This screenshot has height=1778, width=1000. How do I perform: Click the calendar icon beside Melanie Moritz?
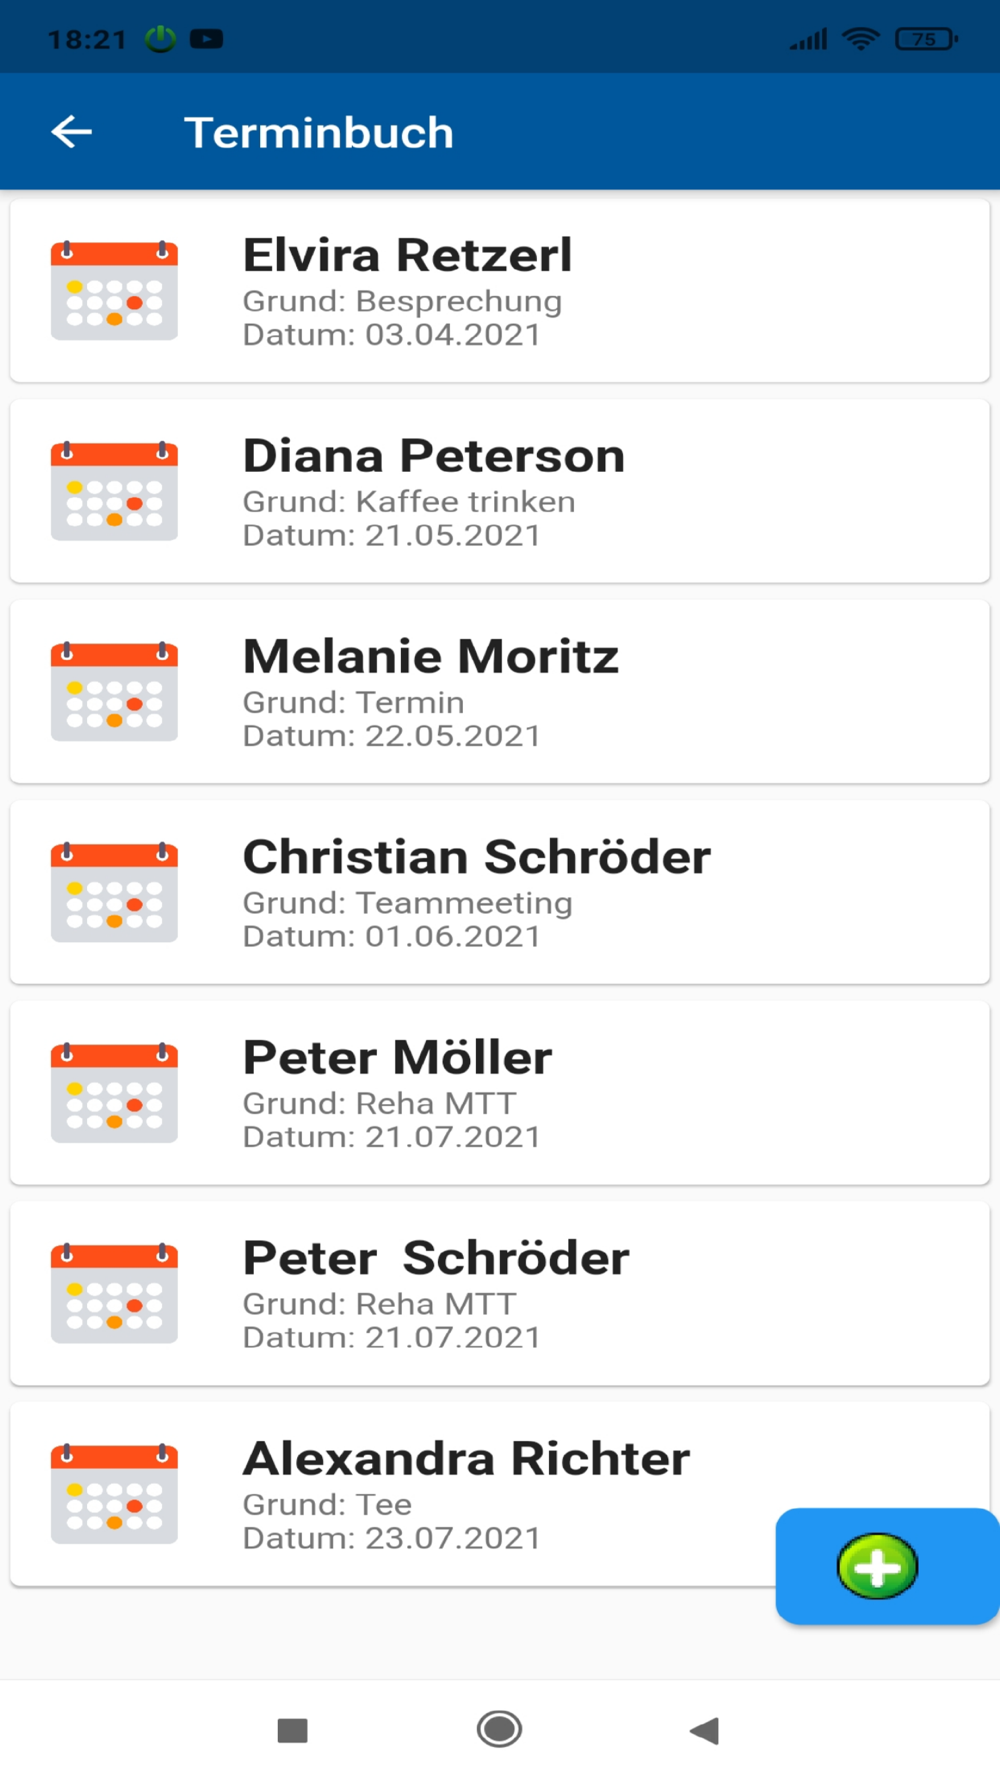click(114, 691)
